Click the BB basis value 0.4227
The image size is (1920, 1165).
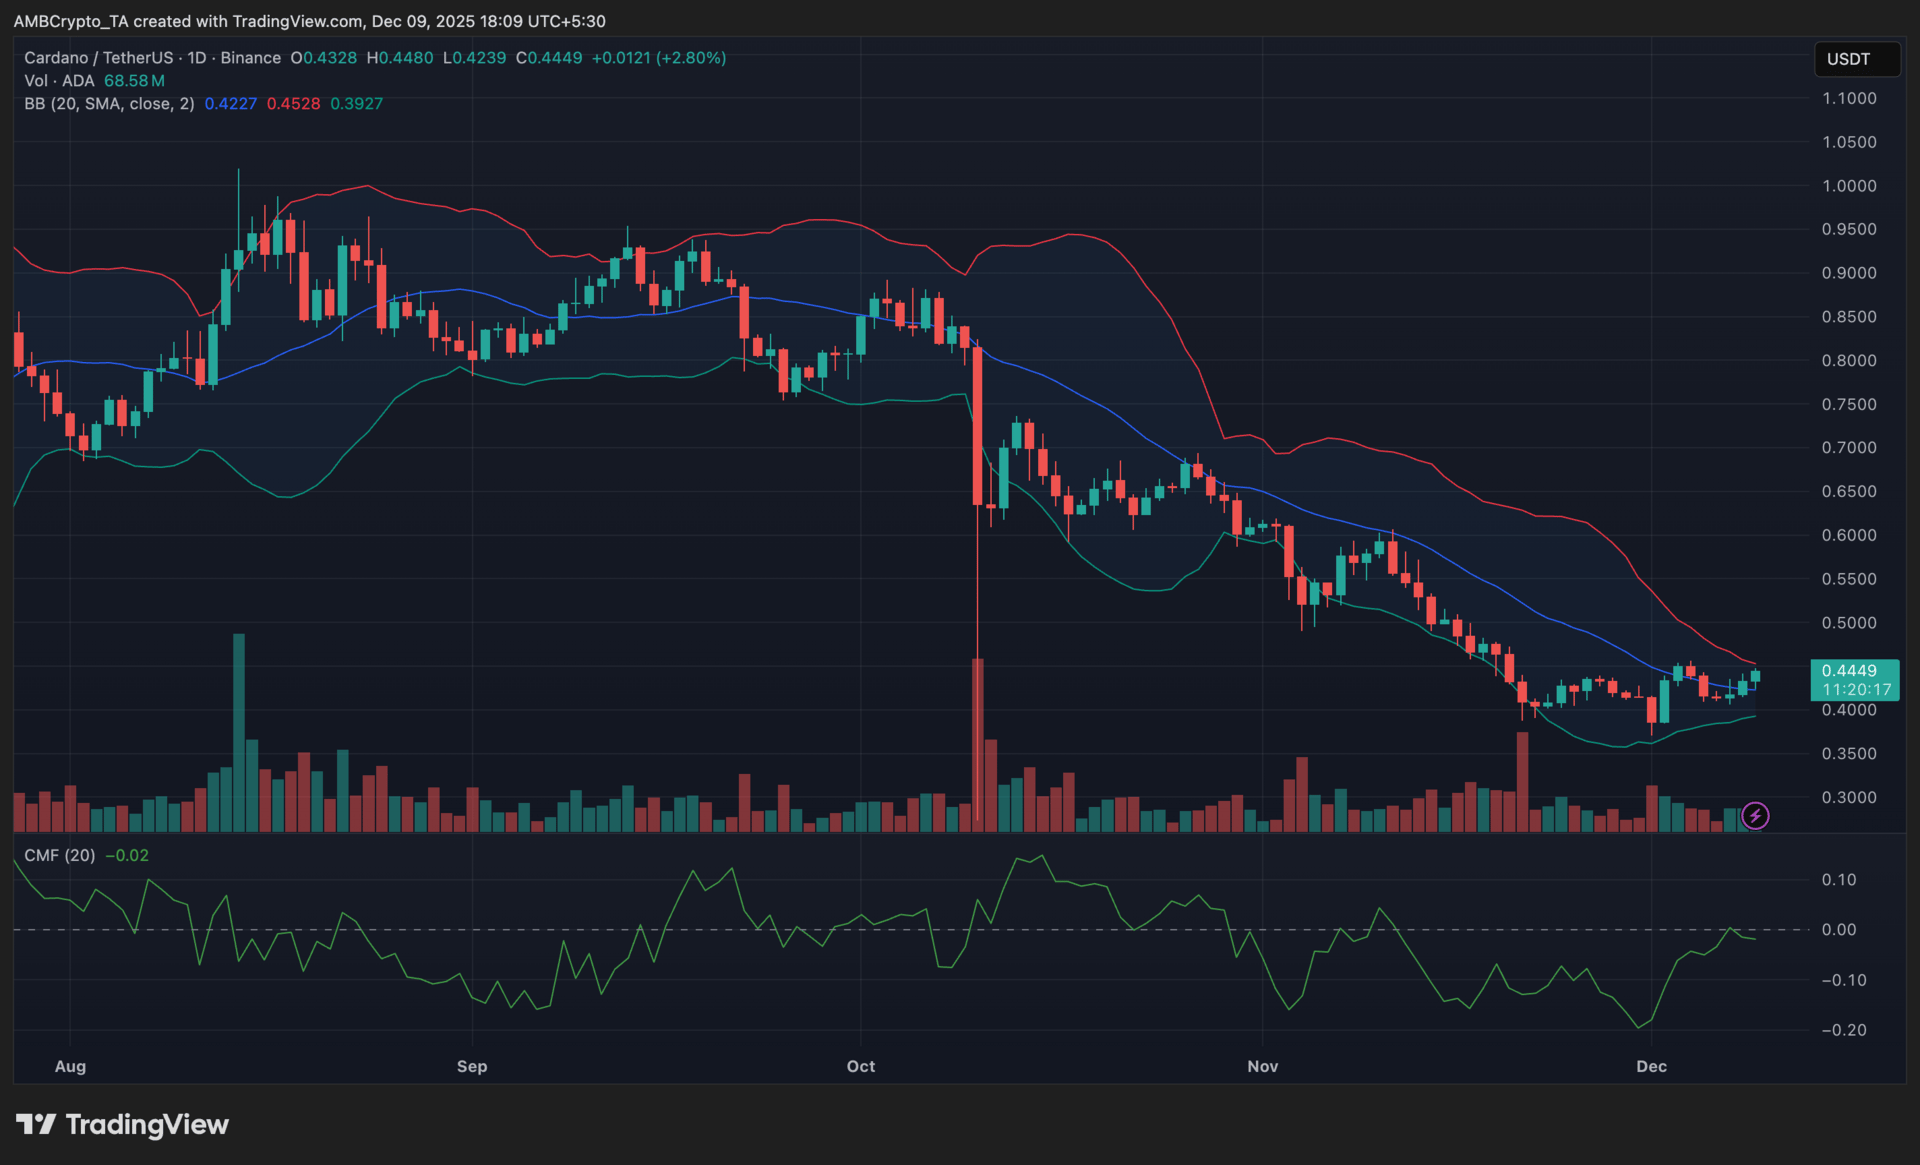pos(230,103)
